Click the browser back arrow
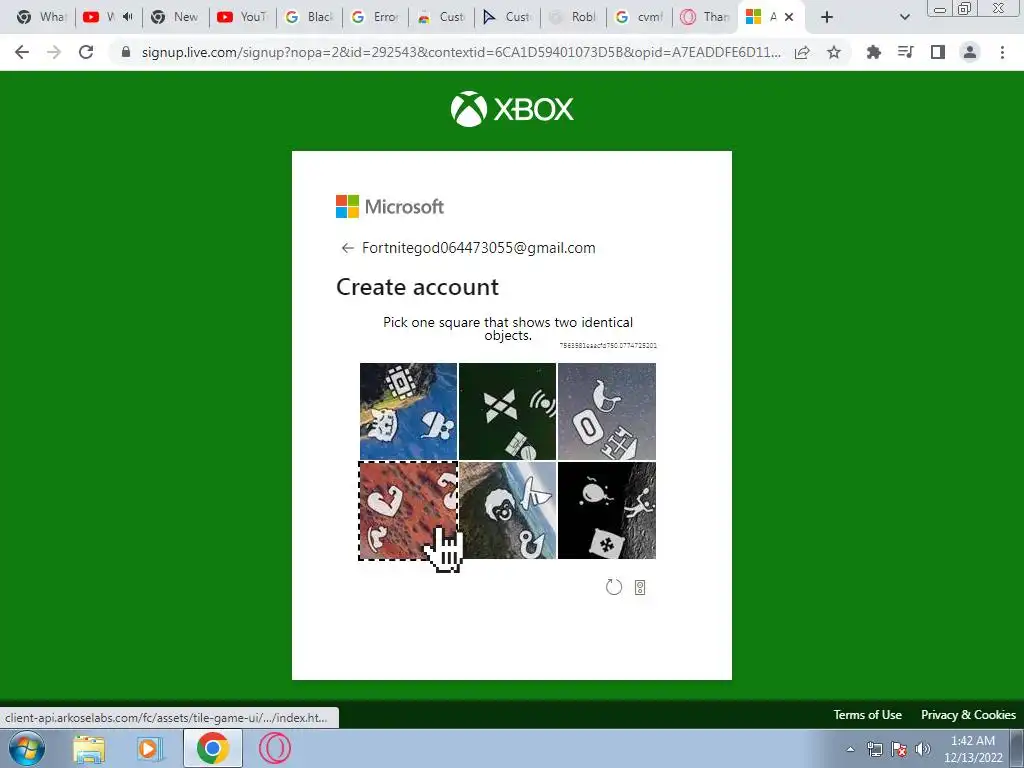The image size is (1024, 768). pyautogui.click(x=22, y=52)
